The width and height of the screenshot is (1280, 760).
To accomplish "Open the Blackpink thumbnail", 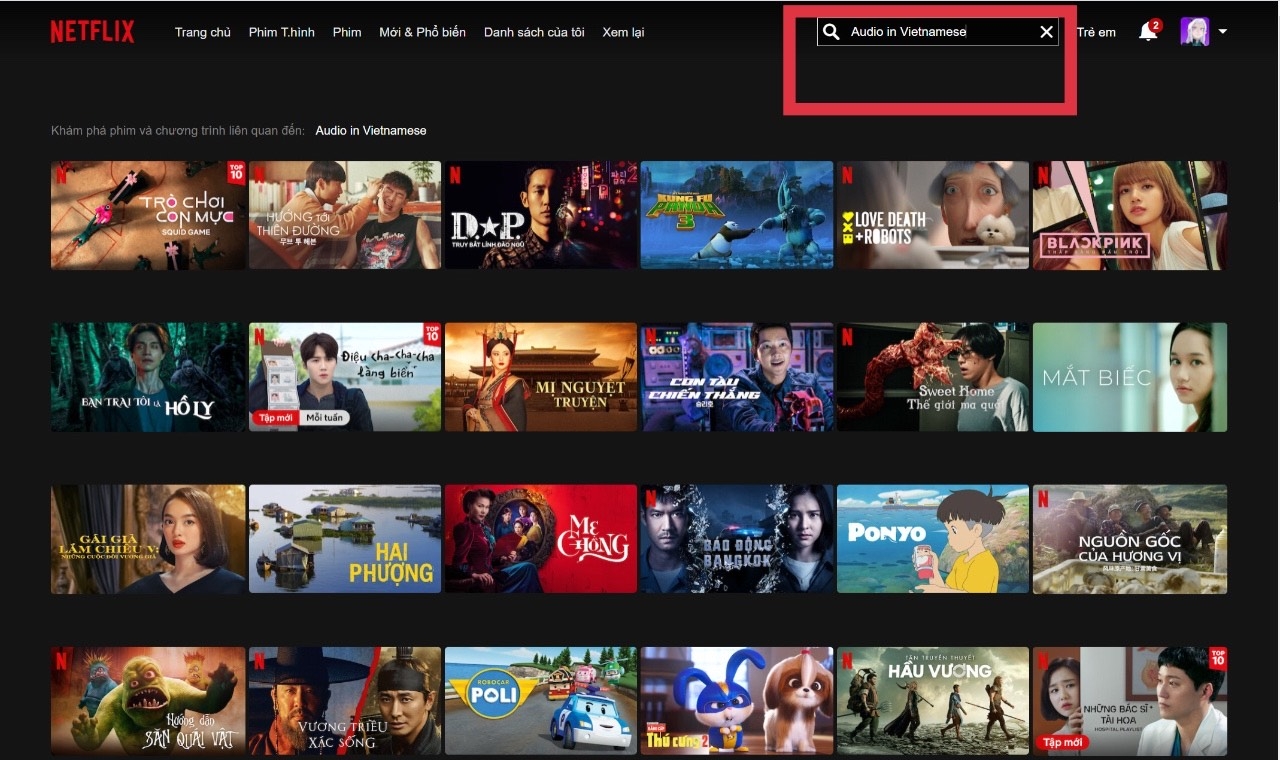I will (1130, 215).
